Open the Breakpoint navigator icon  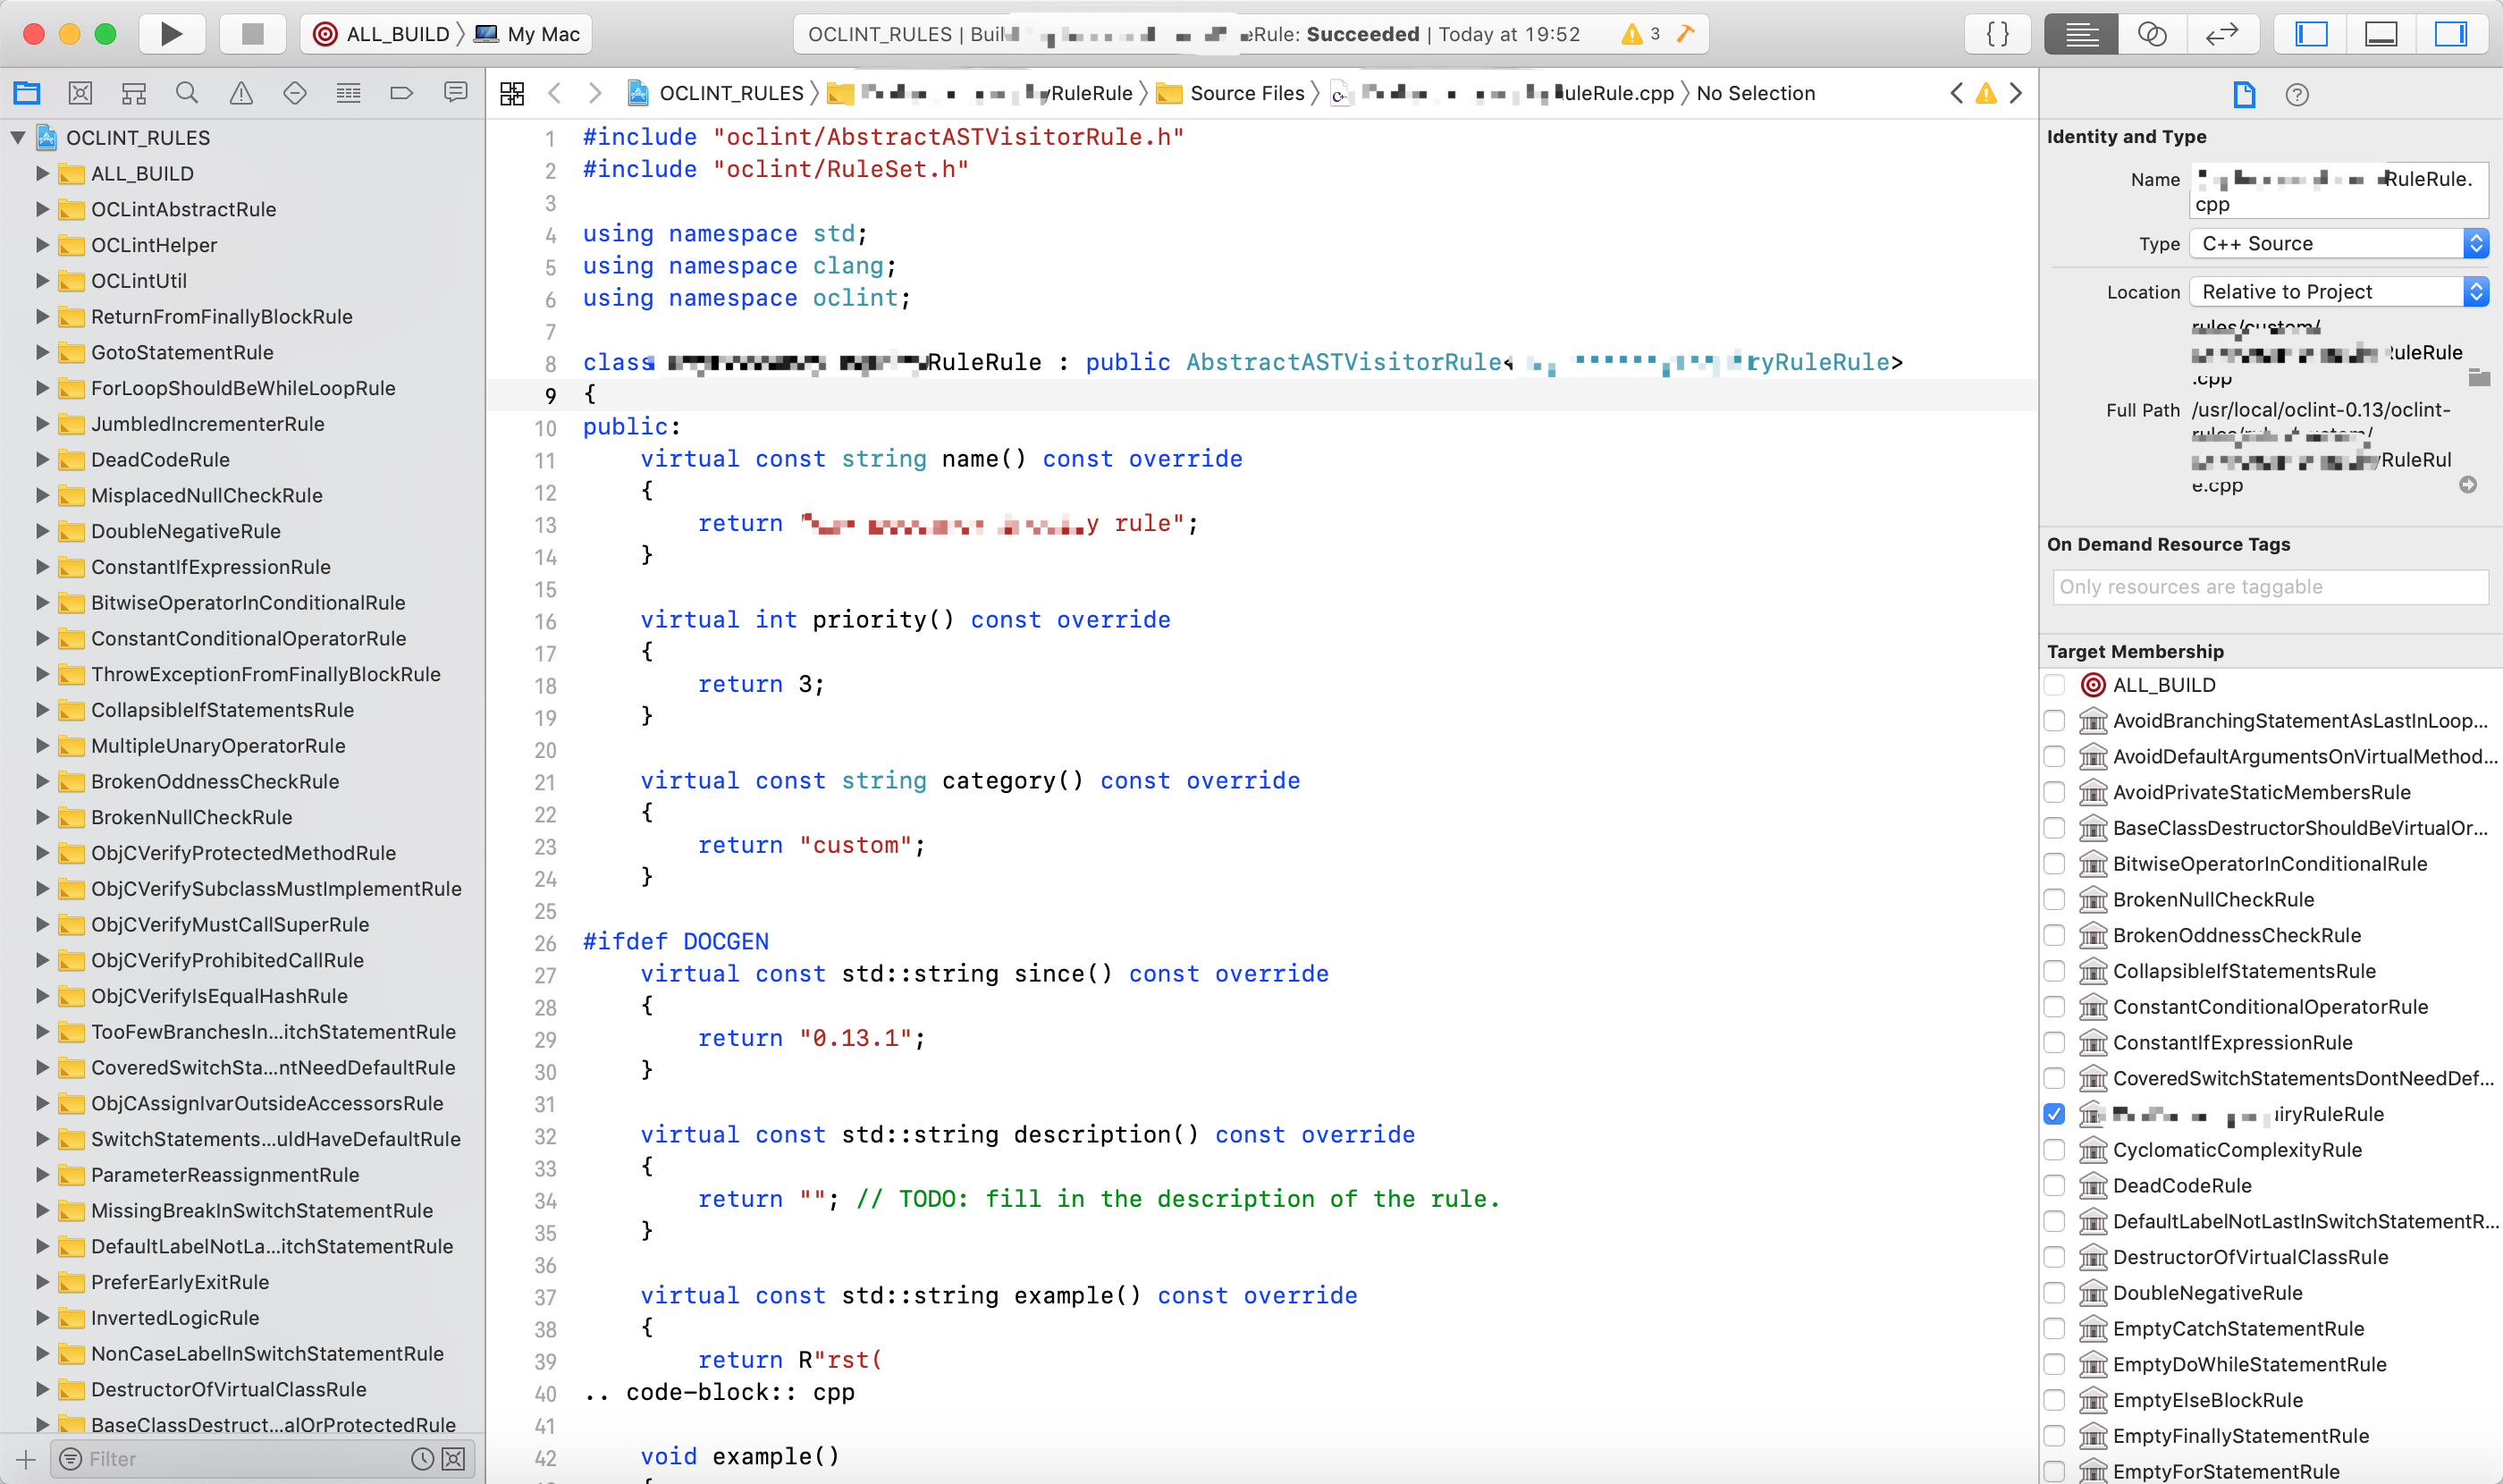[x=401, y=93]
